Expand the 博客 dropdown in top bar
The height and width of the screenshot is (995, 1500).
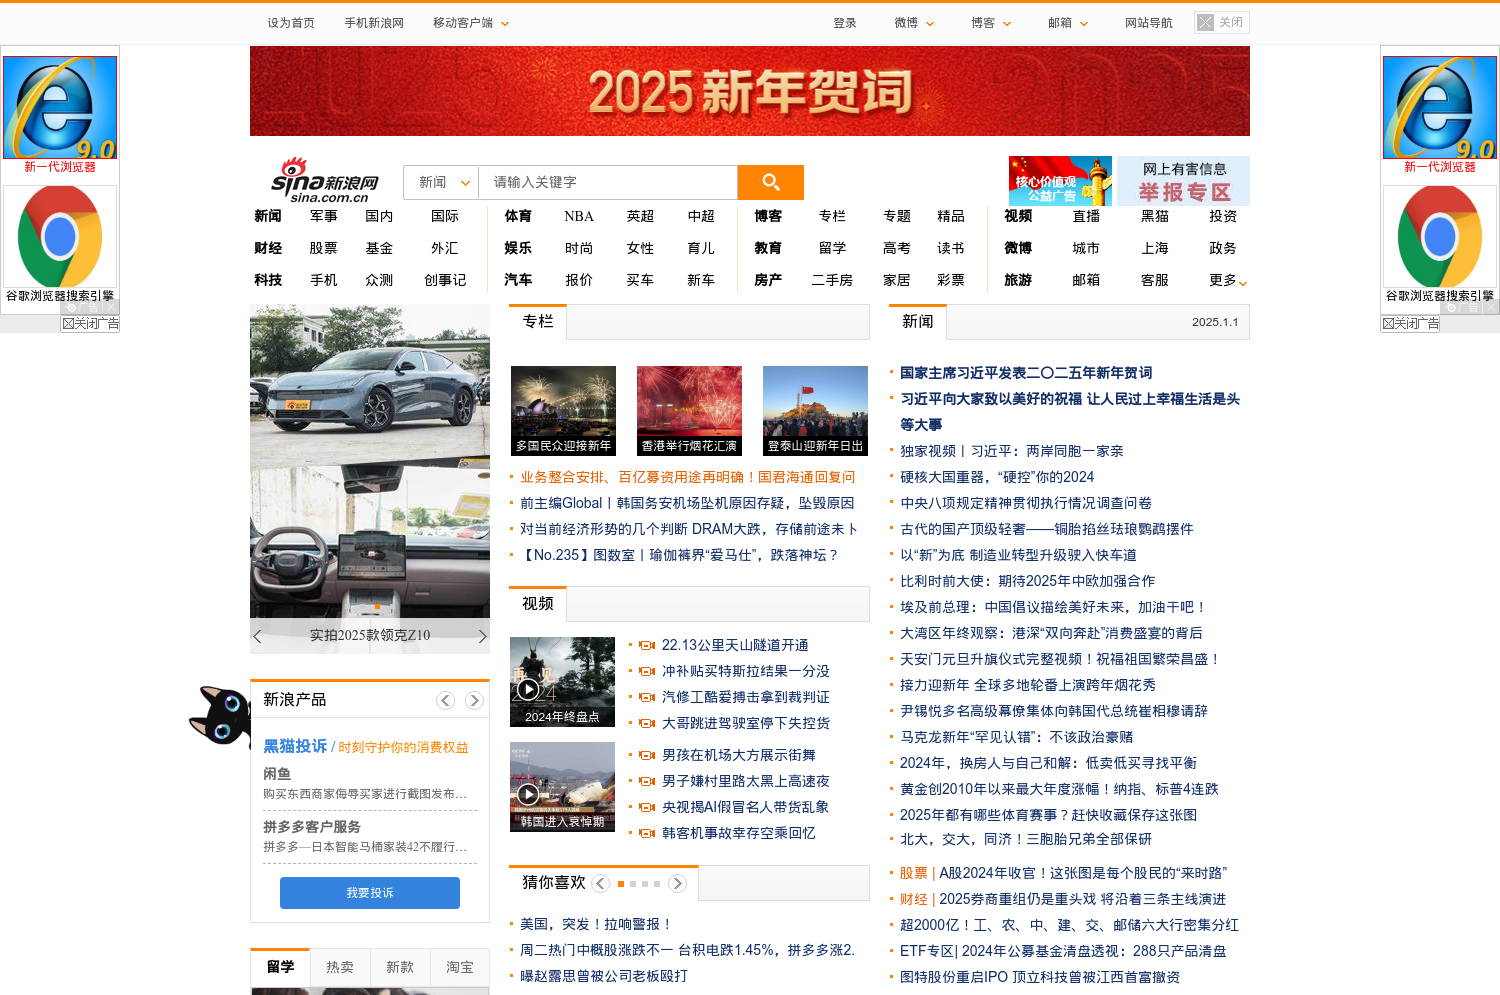pos(1007,23)
